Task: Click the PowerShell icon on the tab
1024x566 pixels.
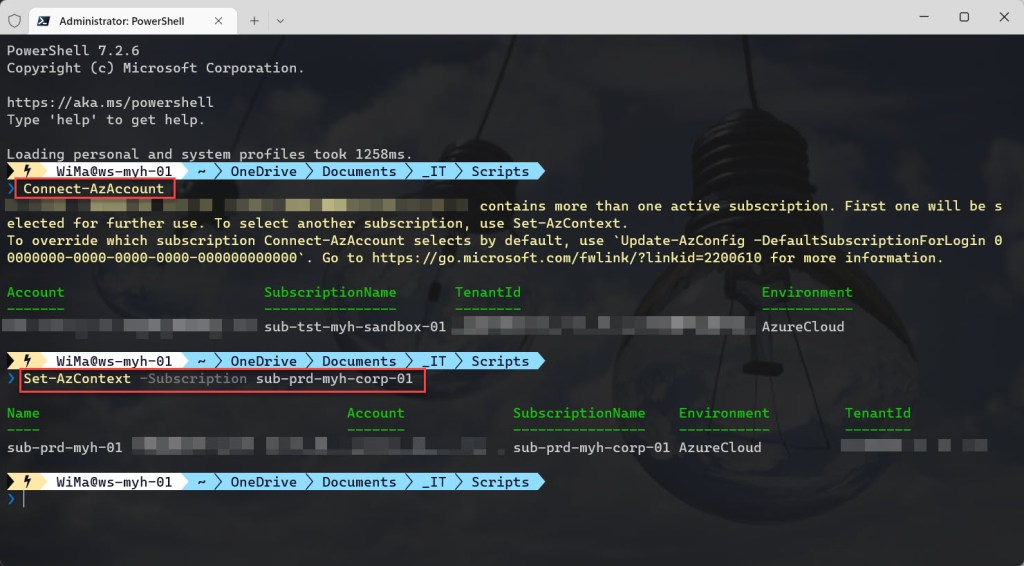Action: (x=44, y=20)
